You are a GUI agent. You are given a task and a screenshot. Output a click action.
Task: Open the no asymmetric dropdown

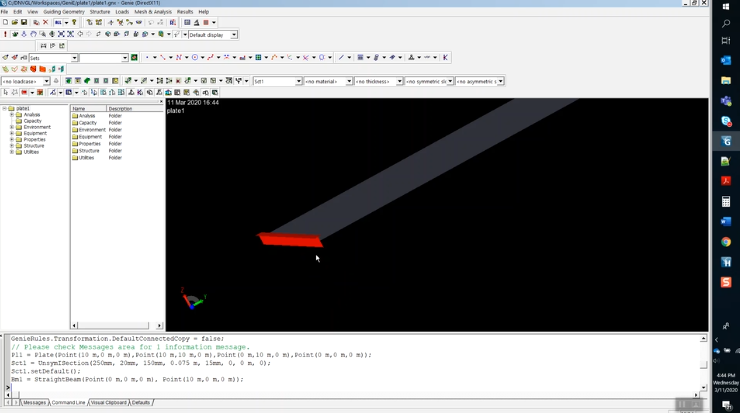(500, 81)
